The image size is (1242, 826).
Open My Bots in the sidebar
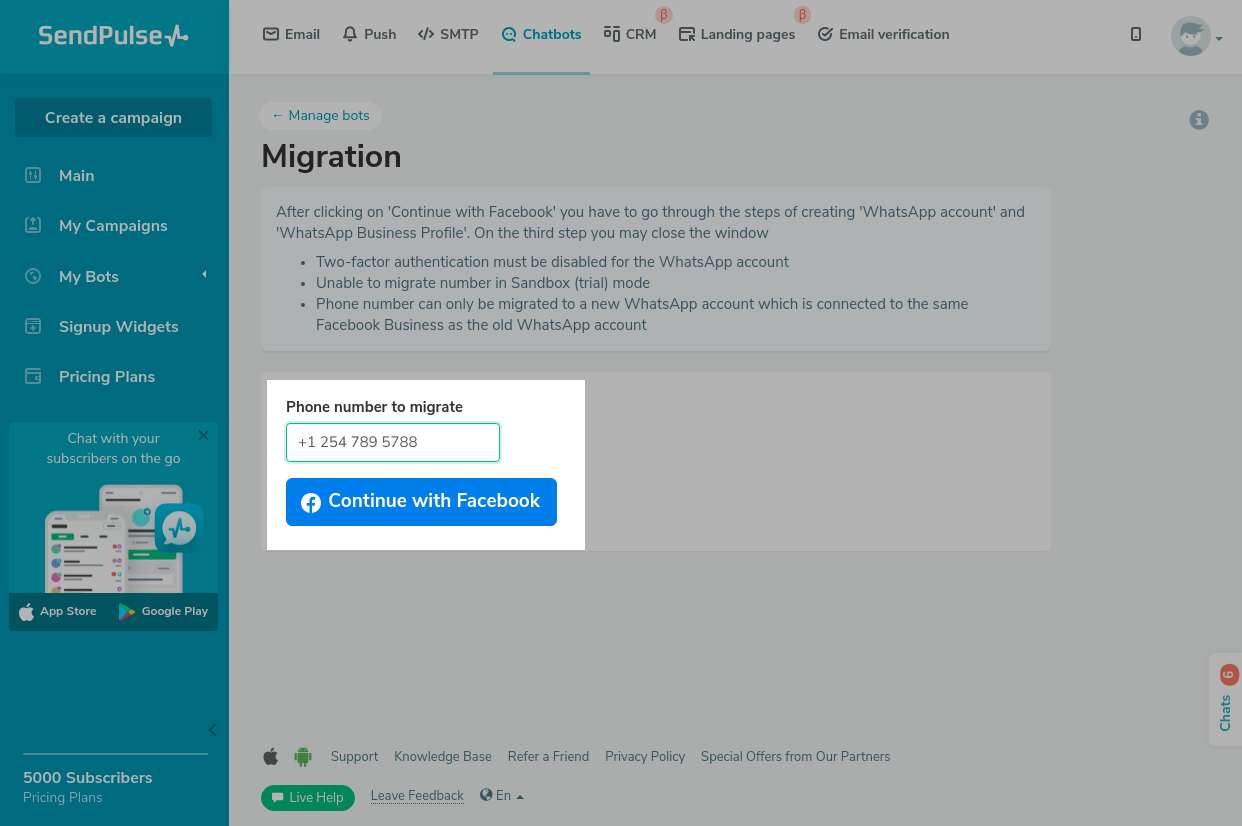88,276
